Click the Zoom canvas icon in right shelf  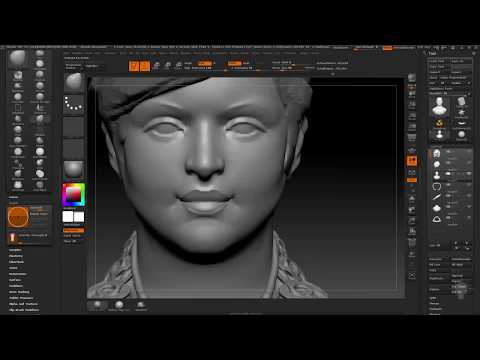[412, 105]
